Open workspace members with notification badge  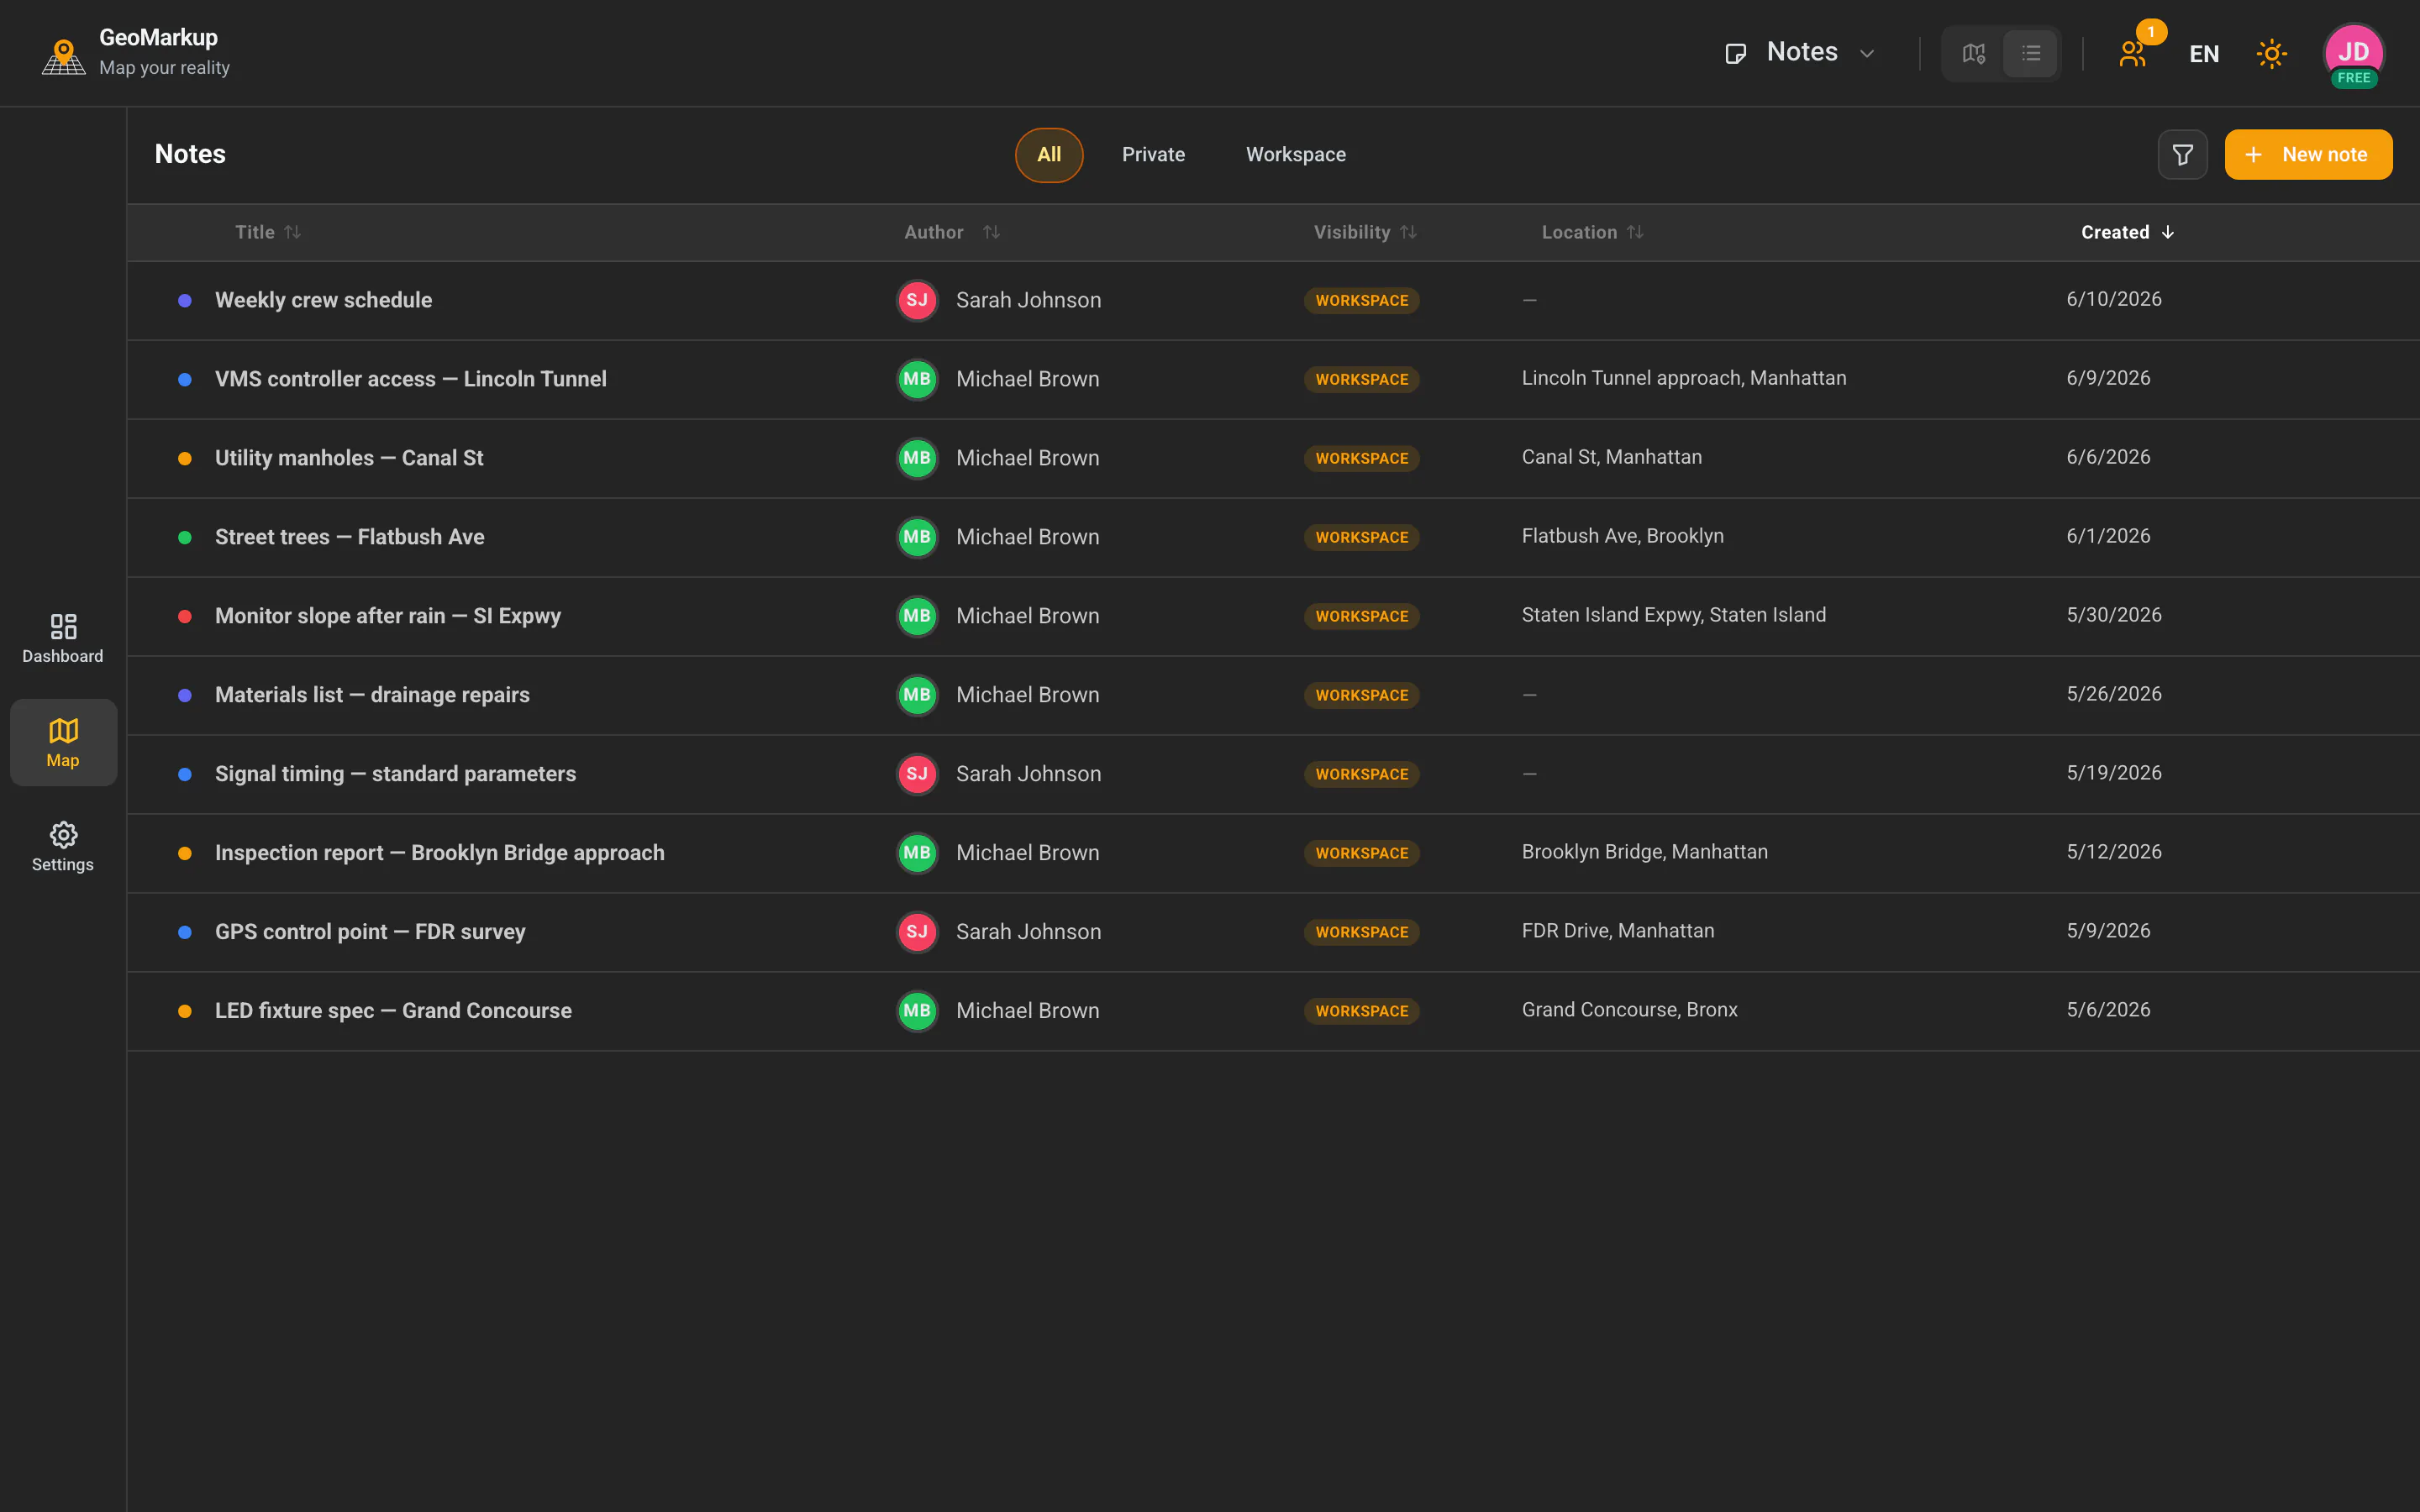(2133, 53)
